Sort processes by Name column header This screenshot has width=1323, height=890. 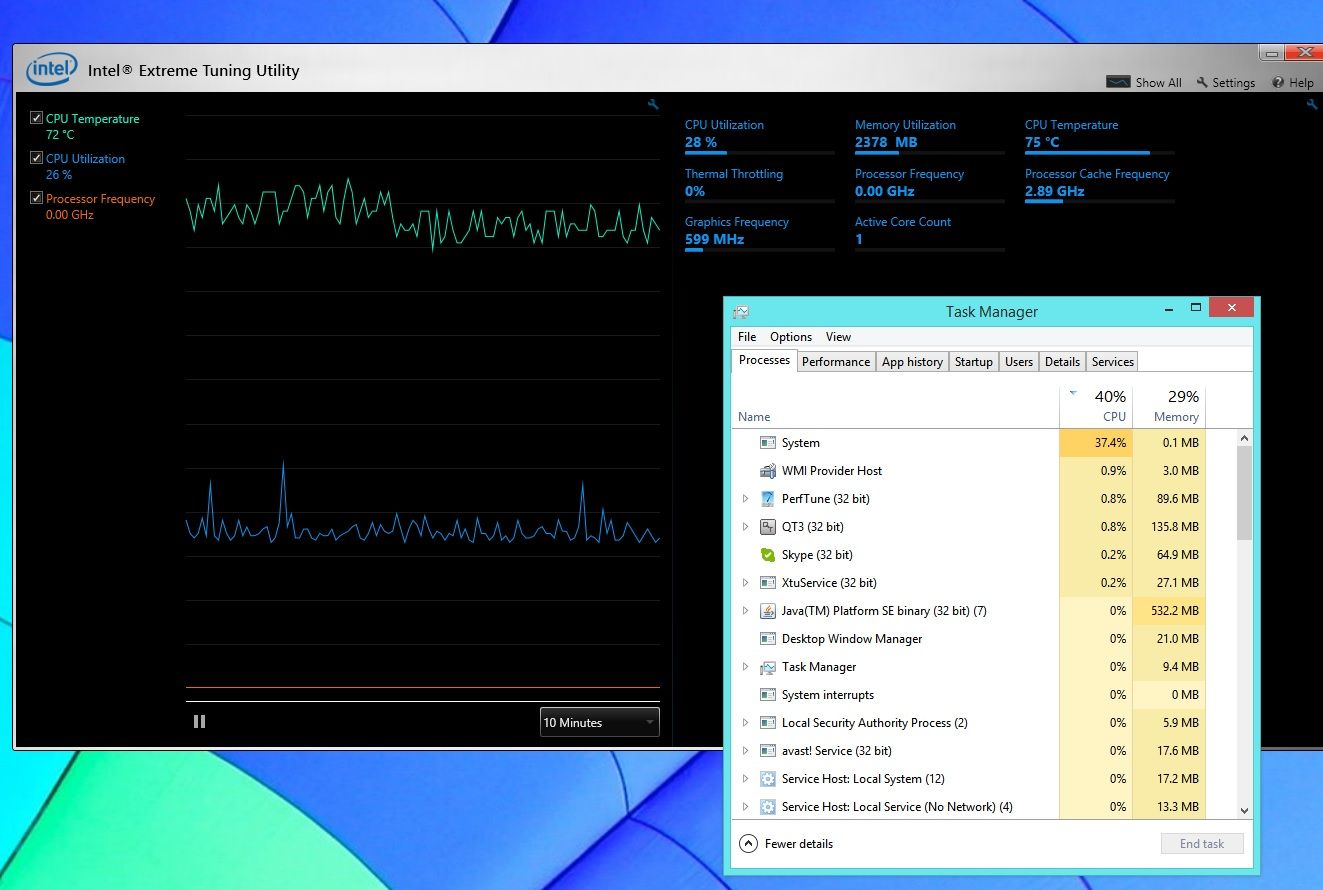(x=896, y=406)
